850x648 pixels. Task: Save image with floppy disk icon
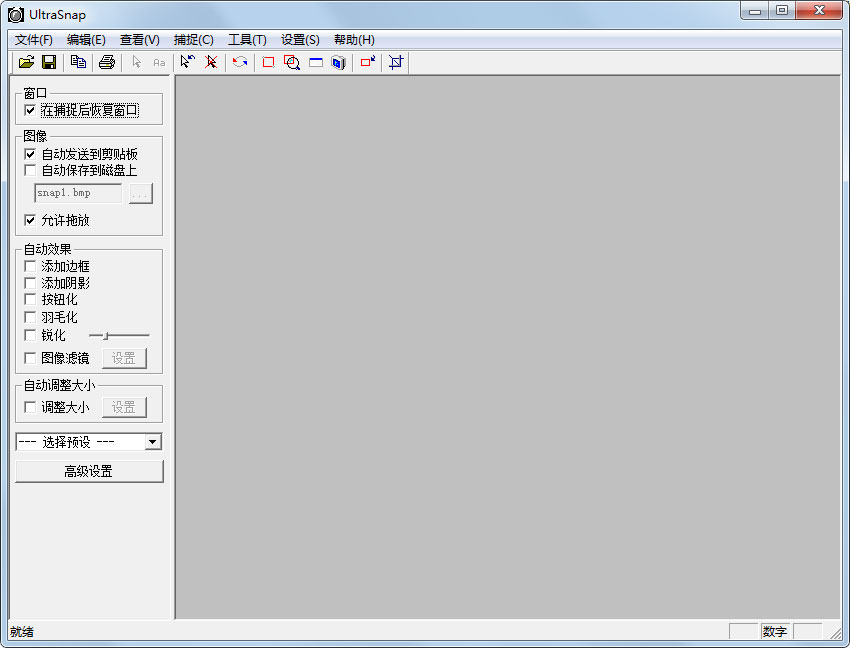[49, 62]
